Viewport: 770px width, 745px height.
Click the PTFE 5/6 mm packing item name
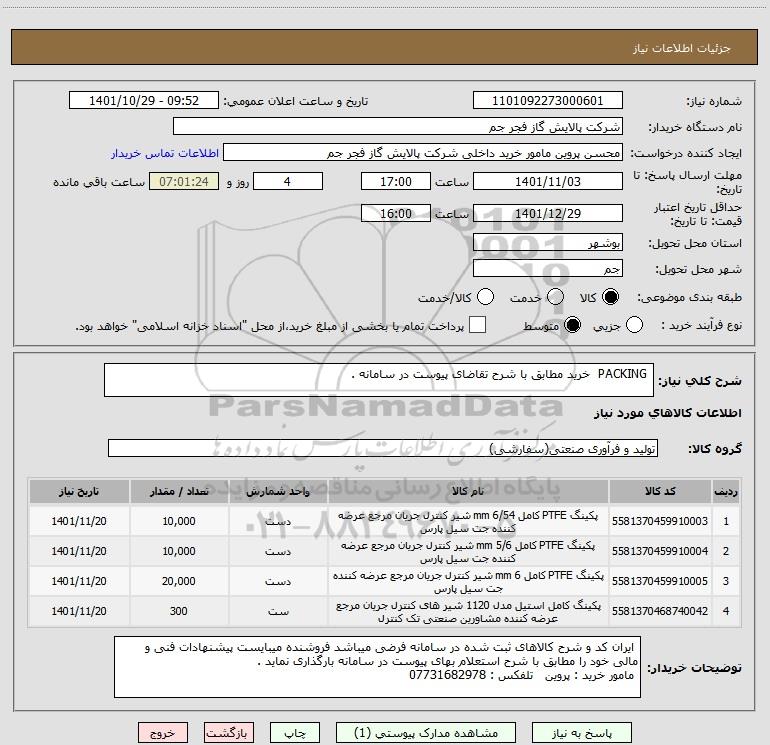468,552
